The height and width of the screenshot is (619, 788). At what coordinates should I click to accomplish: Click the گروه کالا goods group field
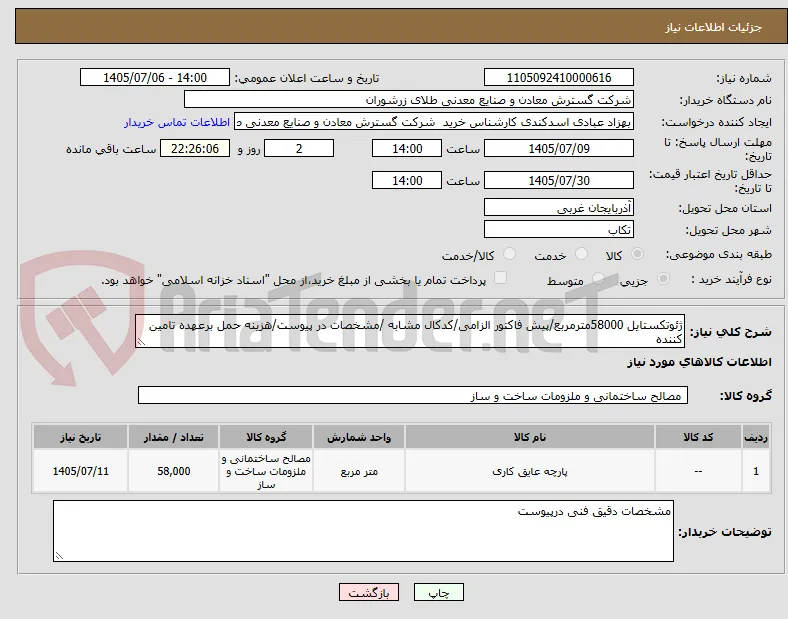(x=413, y=395)
